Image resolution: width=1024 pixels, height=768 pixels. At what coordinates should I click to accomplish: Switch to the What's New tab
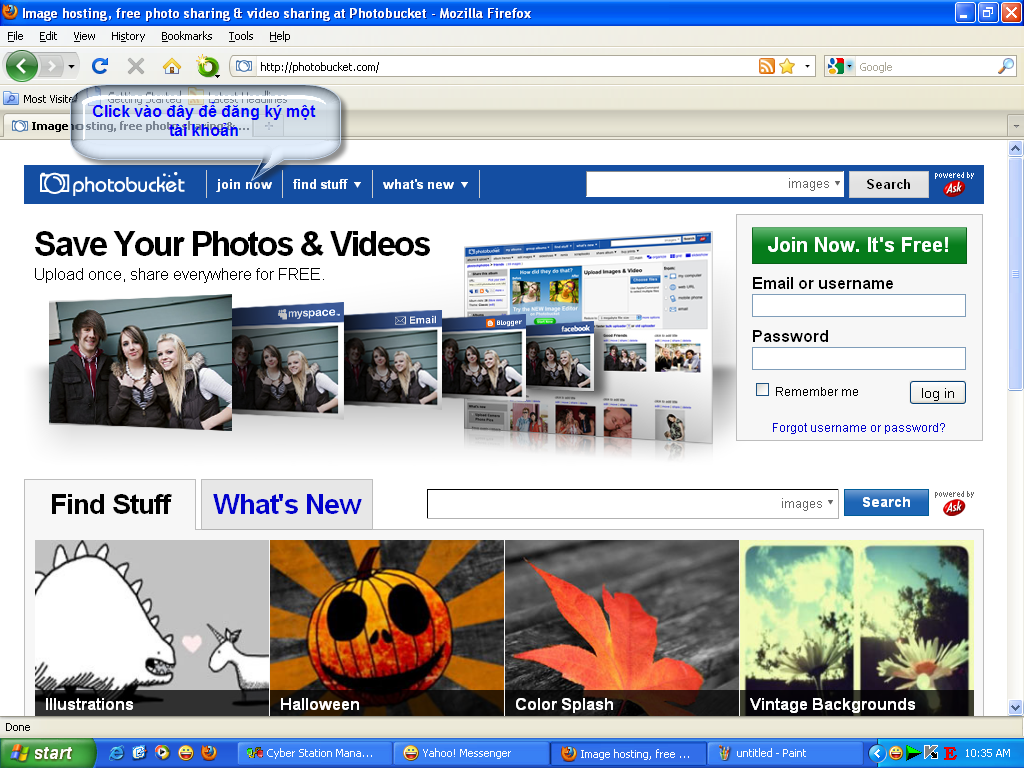click(x=287, y=504)
